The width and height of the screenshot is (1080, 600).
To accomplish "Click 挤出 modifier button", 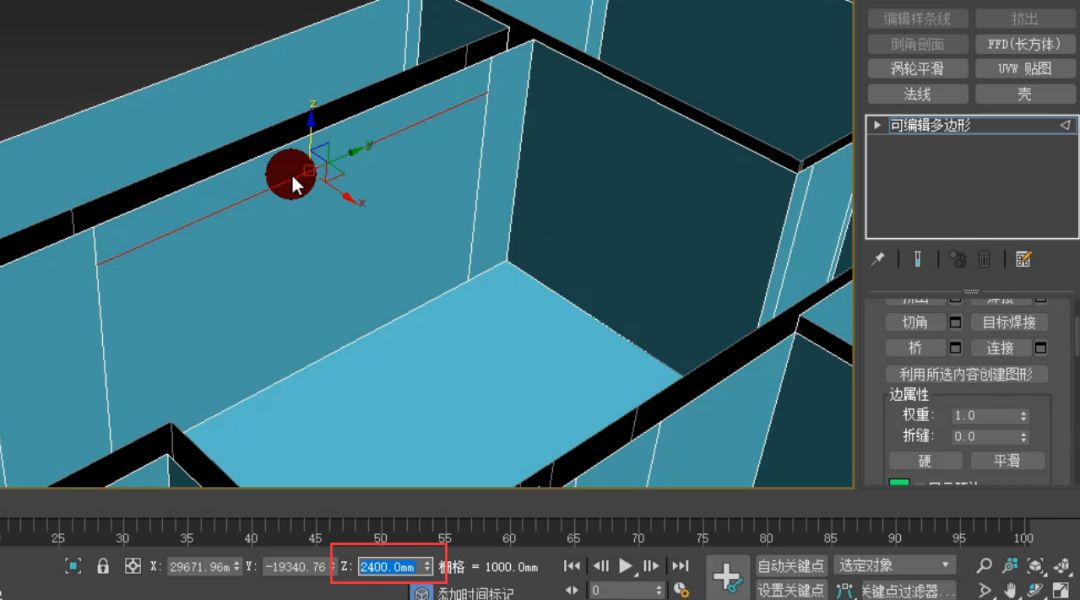I will click(x=1025, y=19).
